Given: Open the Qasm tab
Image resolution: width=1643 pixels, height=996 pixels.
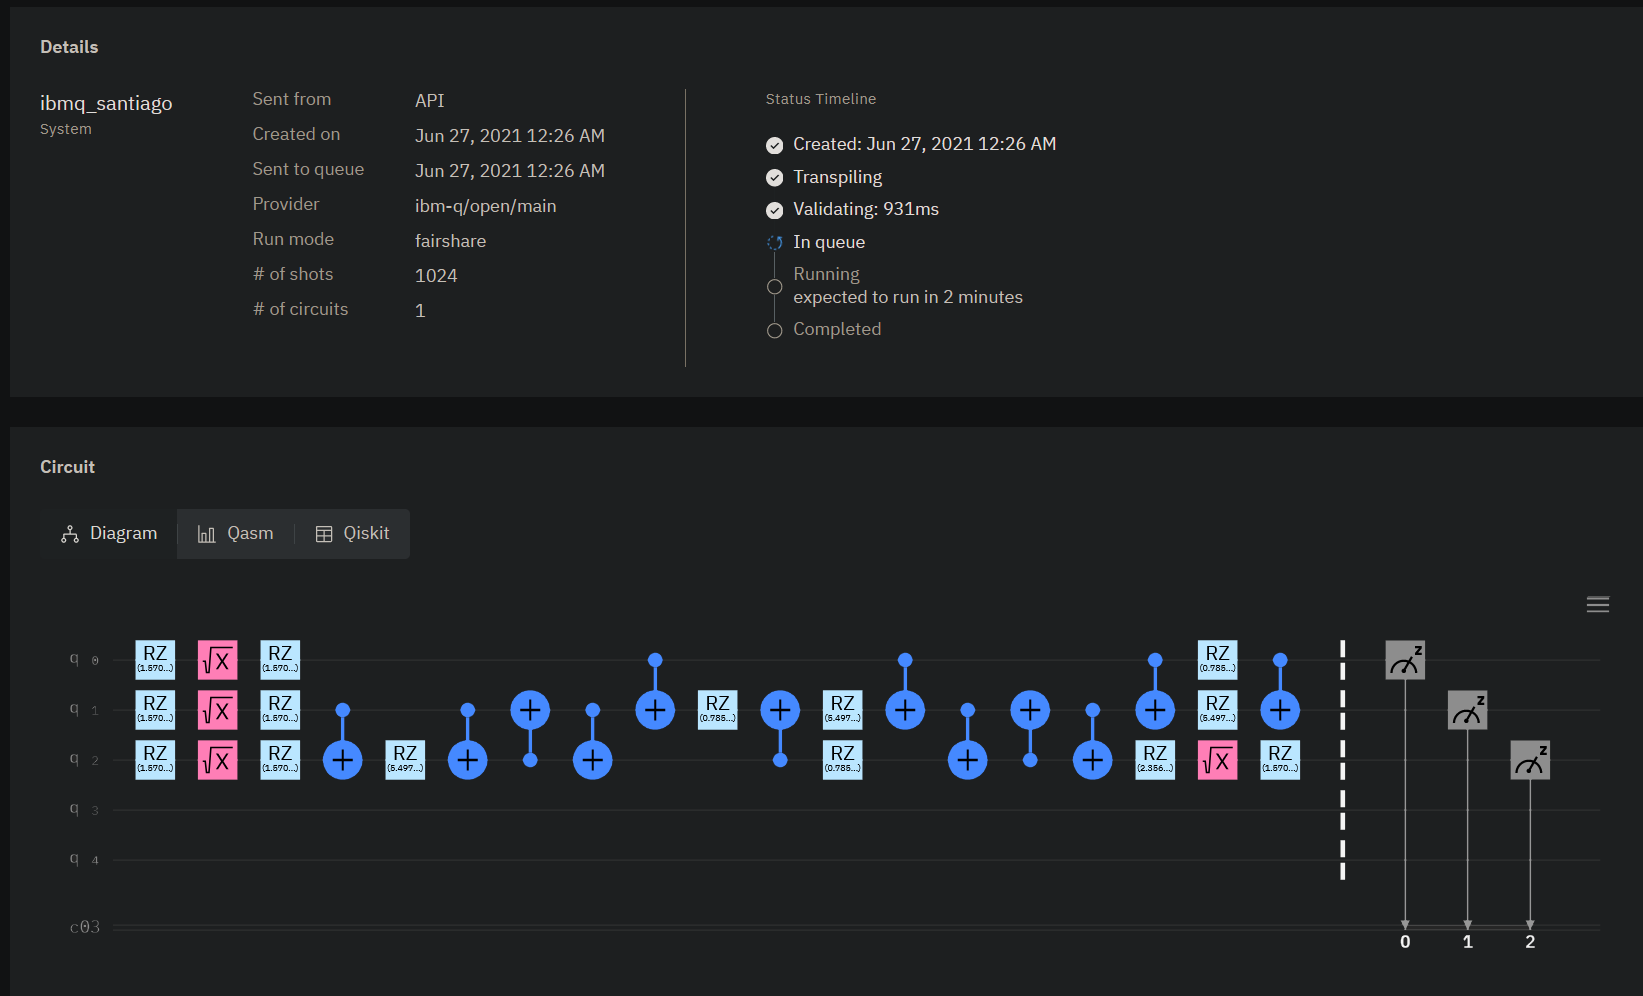Looking at the screenshot, I should pyautogui.click(x=236, y=534).
